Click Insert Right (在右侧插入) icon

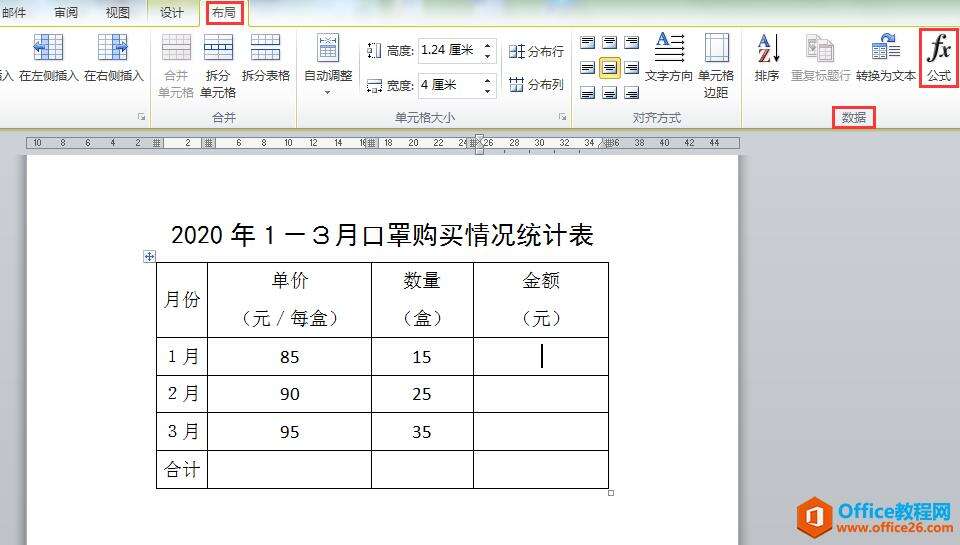click(113, 47)
